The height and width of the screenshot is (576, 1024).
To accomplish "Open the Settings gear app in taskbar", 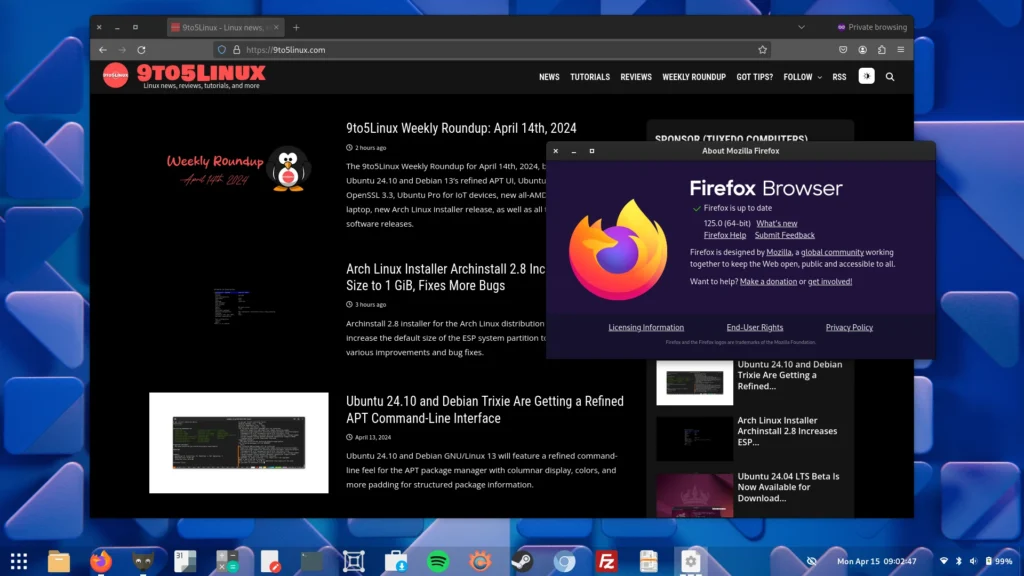I will pyautogui.click(x=690, y=561).
